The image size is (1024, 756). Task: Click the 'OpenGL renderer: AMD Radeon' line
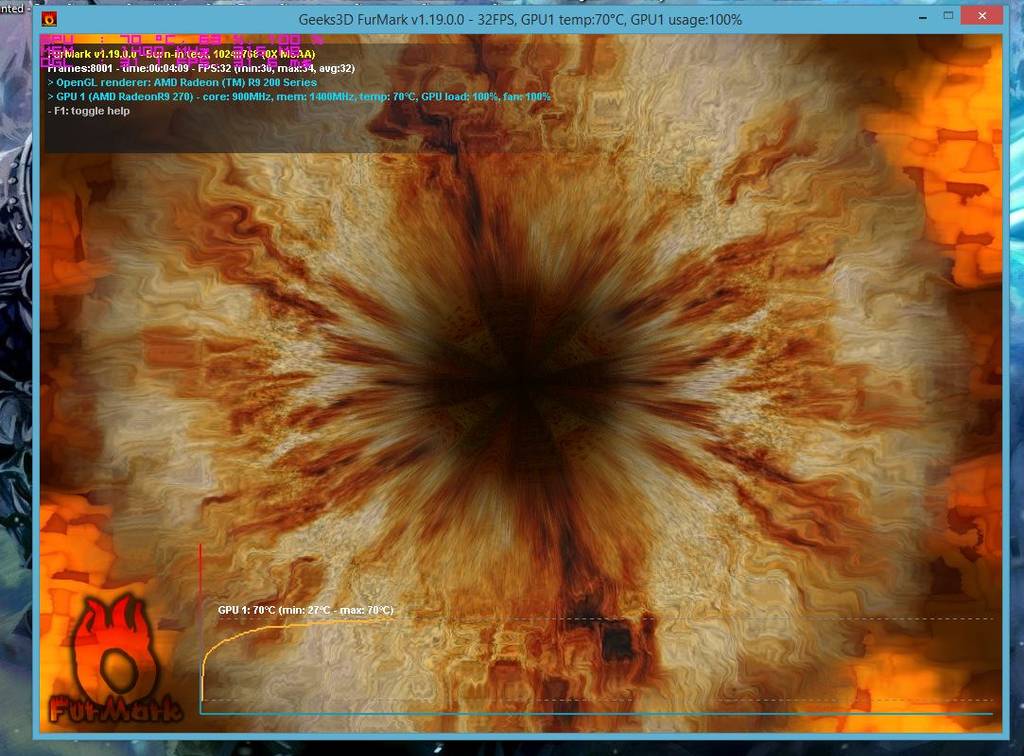pos(182,82)
